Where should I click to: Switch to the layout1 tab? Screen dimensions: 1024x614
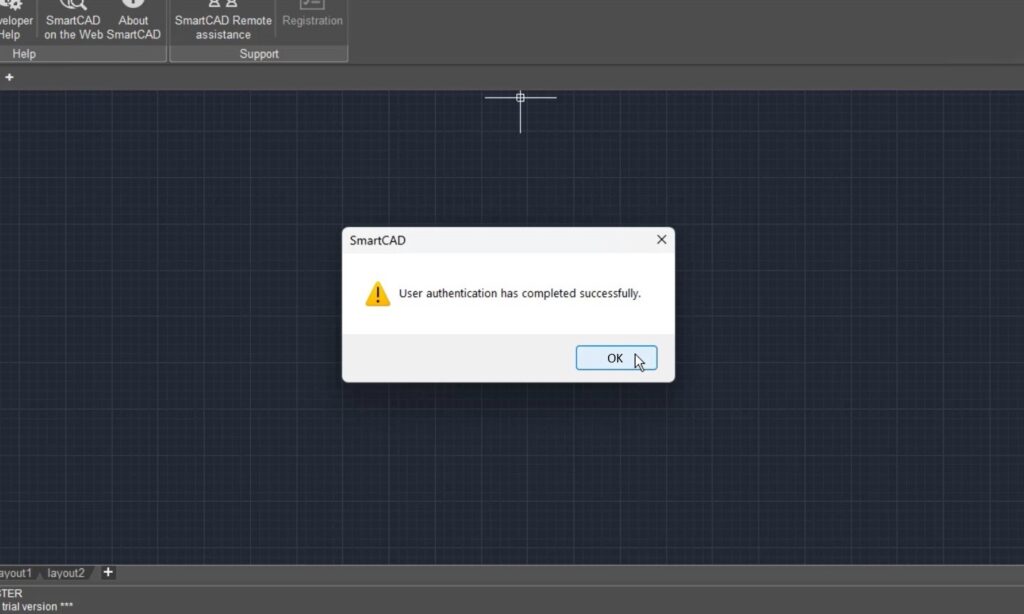15,573
